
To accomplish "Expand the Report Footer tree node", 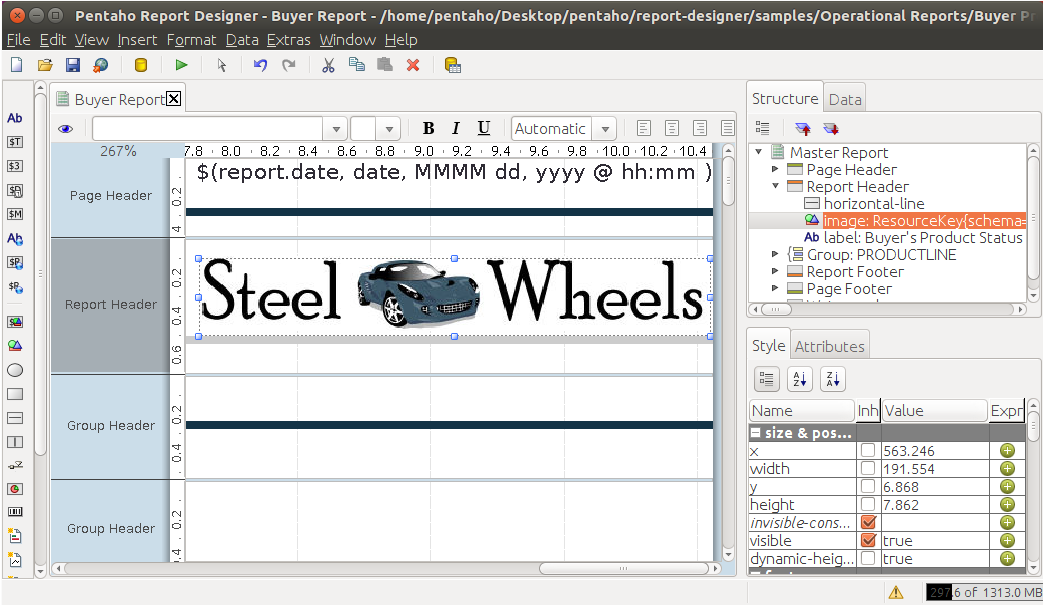I will tap(775, 271).
